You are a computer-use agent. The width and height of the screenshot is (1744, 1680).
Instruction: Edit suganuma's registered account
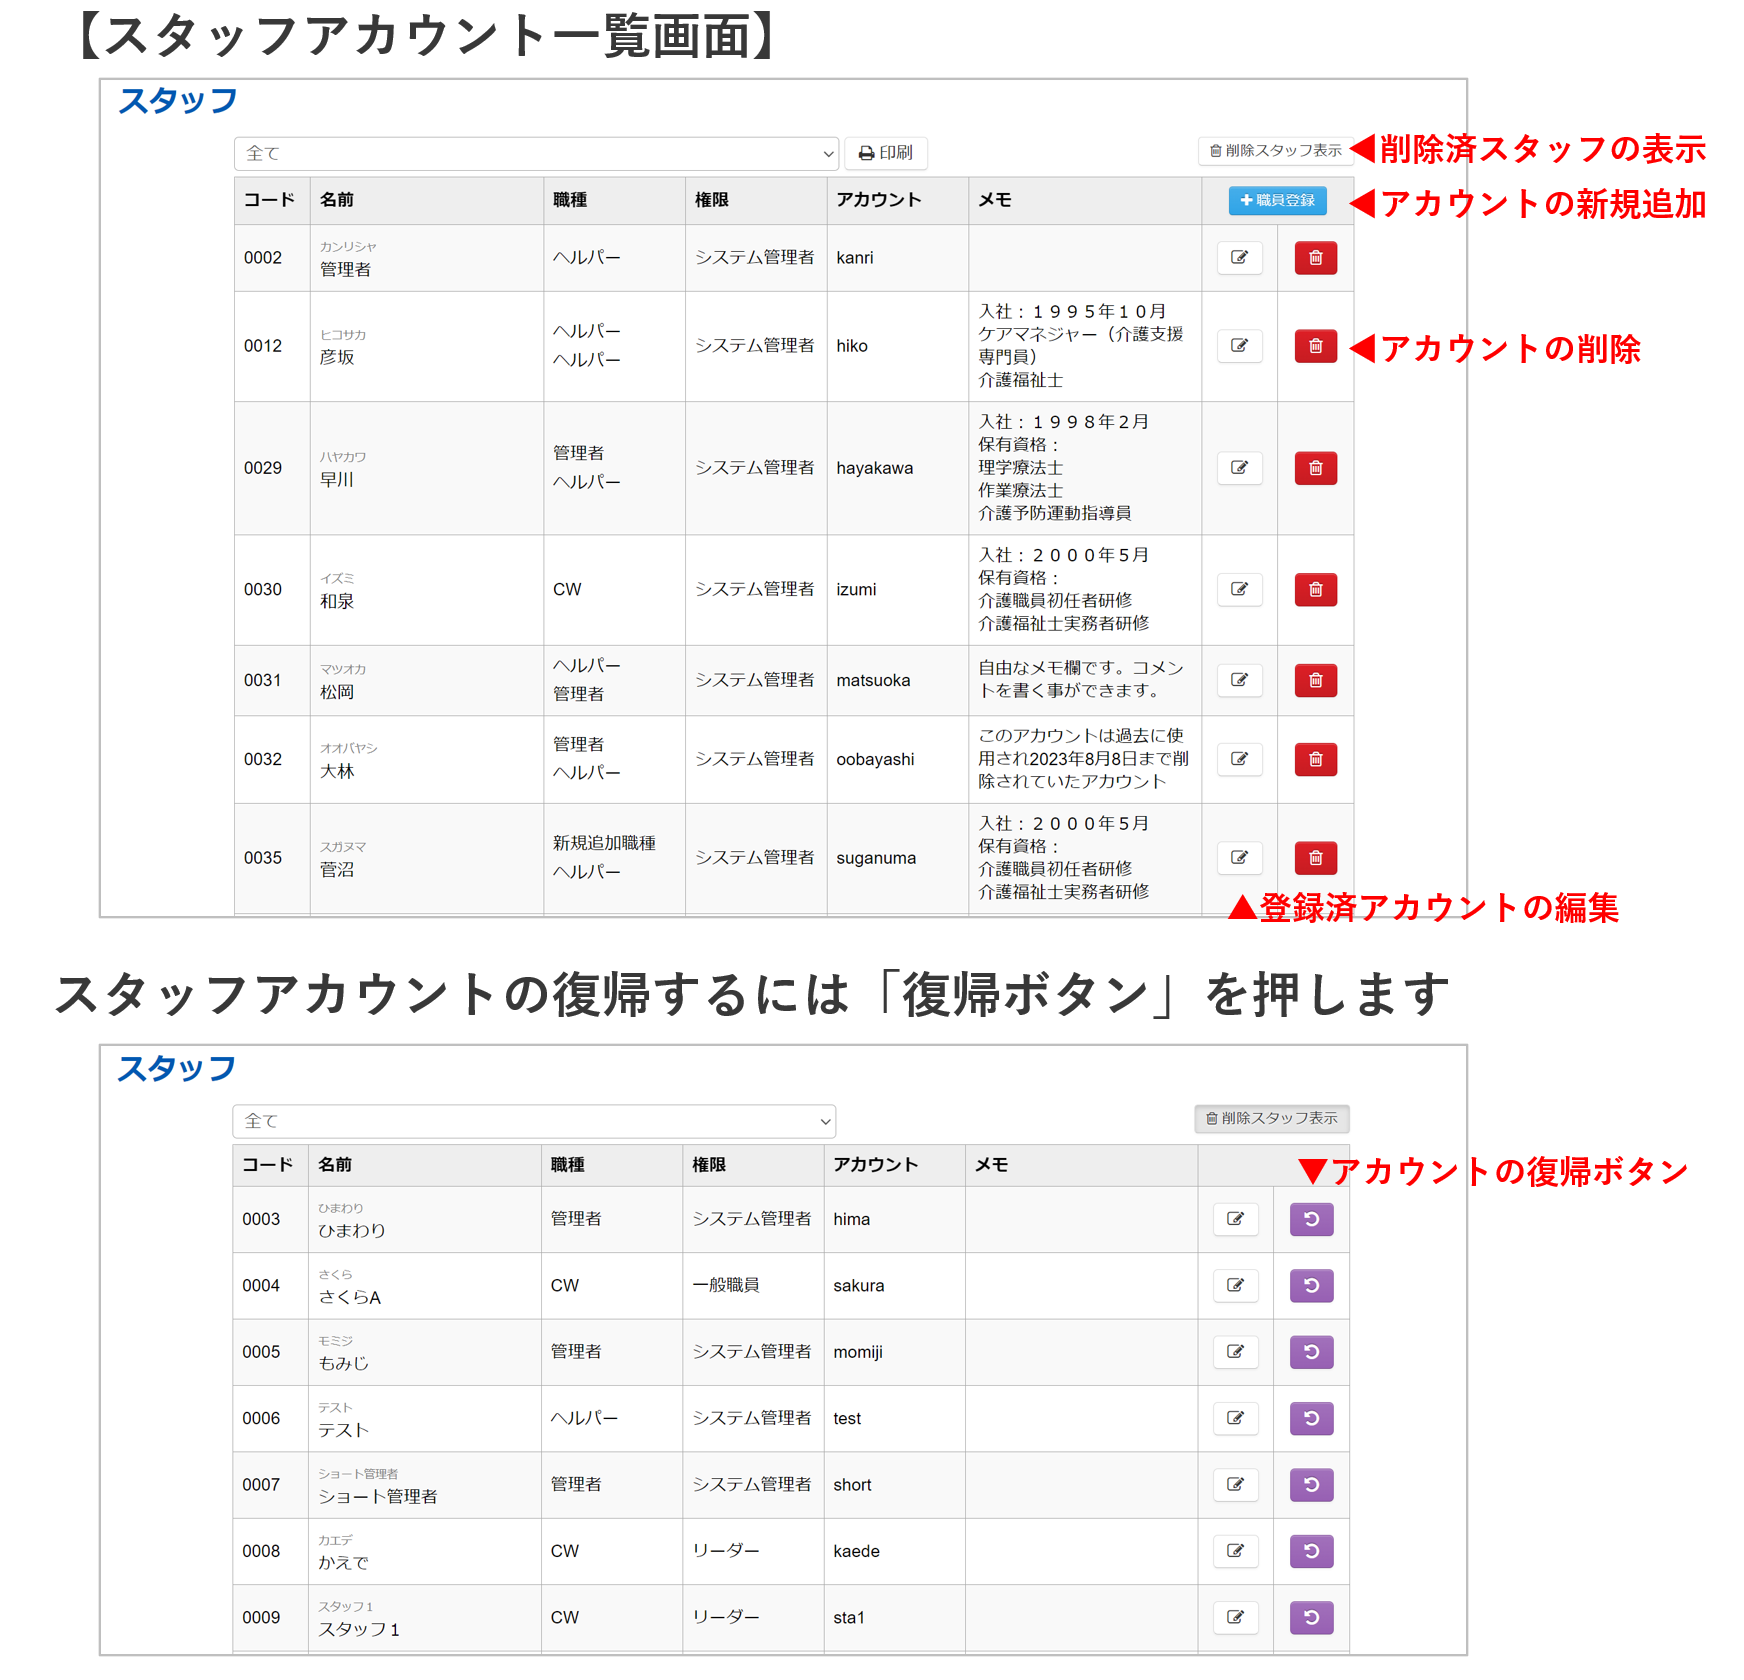tap(1239, 857)
